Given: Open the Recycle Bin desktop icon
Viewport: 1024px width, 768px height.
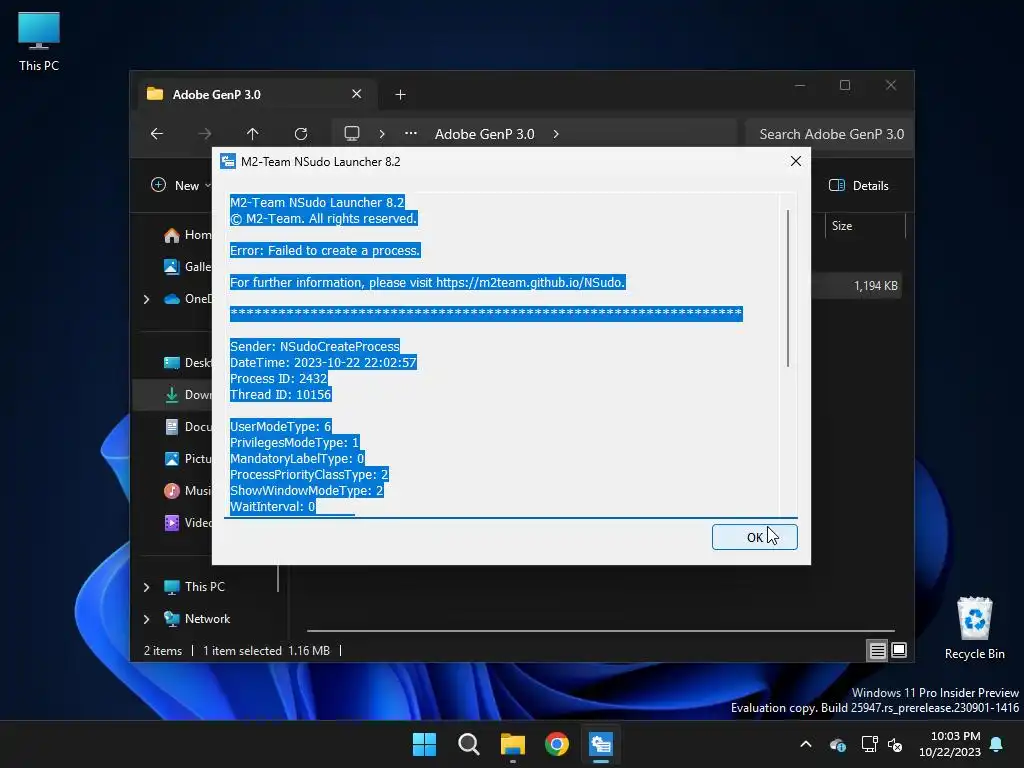Looking at the screenshot, I should tap(974, 628).
